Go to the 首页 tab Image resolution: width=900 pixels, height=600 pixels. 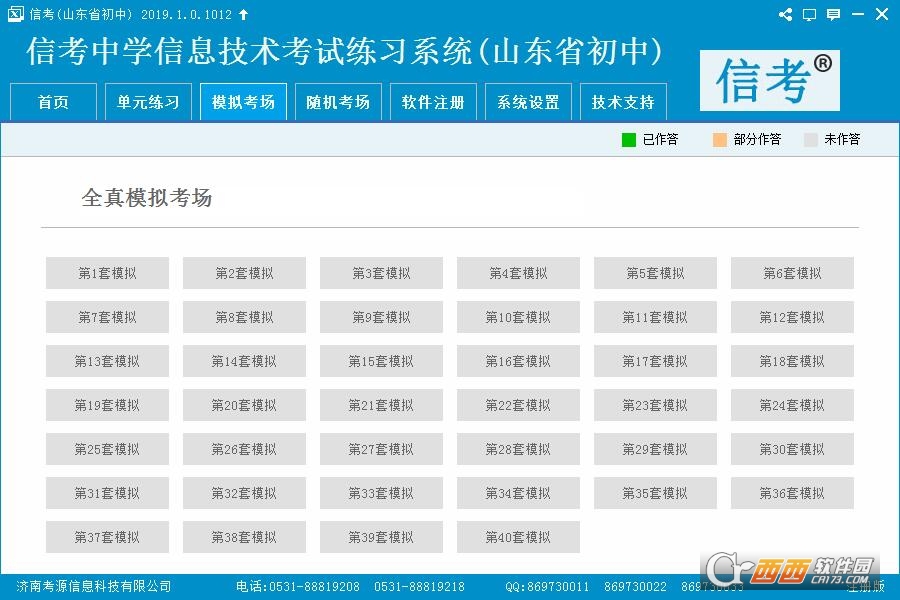coord(53,102)
